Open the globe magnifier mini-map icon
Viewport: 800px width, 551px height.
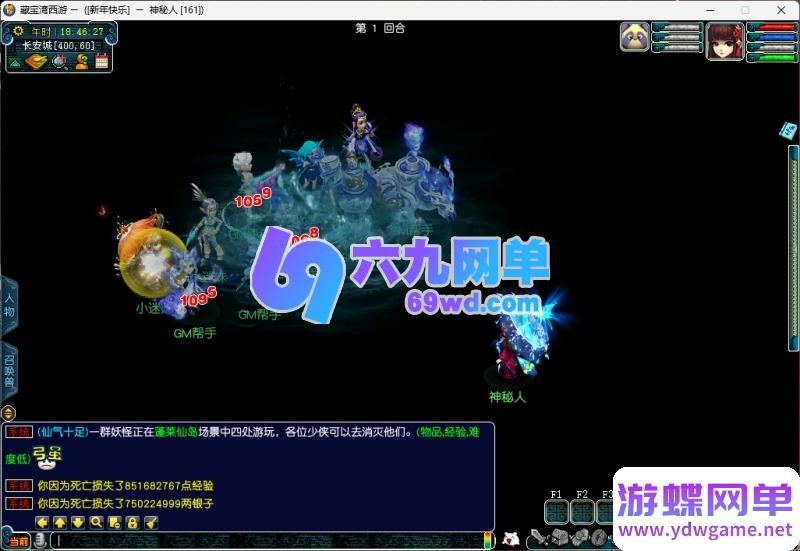click(60, 62)
